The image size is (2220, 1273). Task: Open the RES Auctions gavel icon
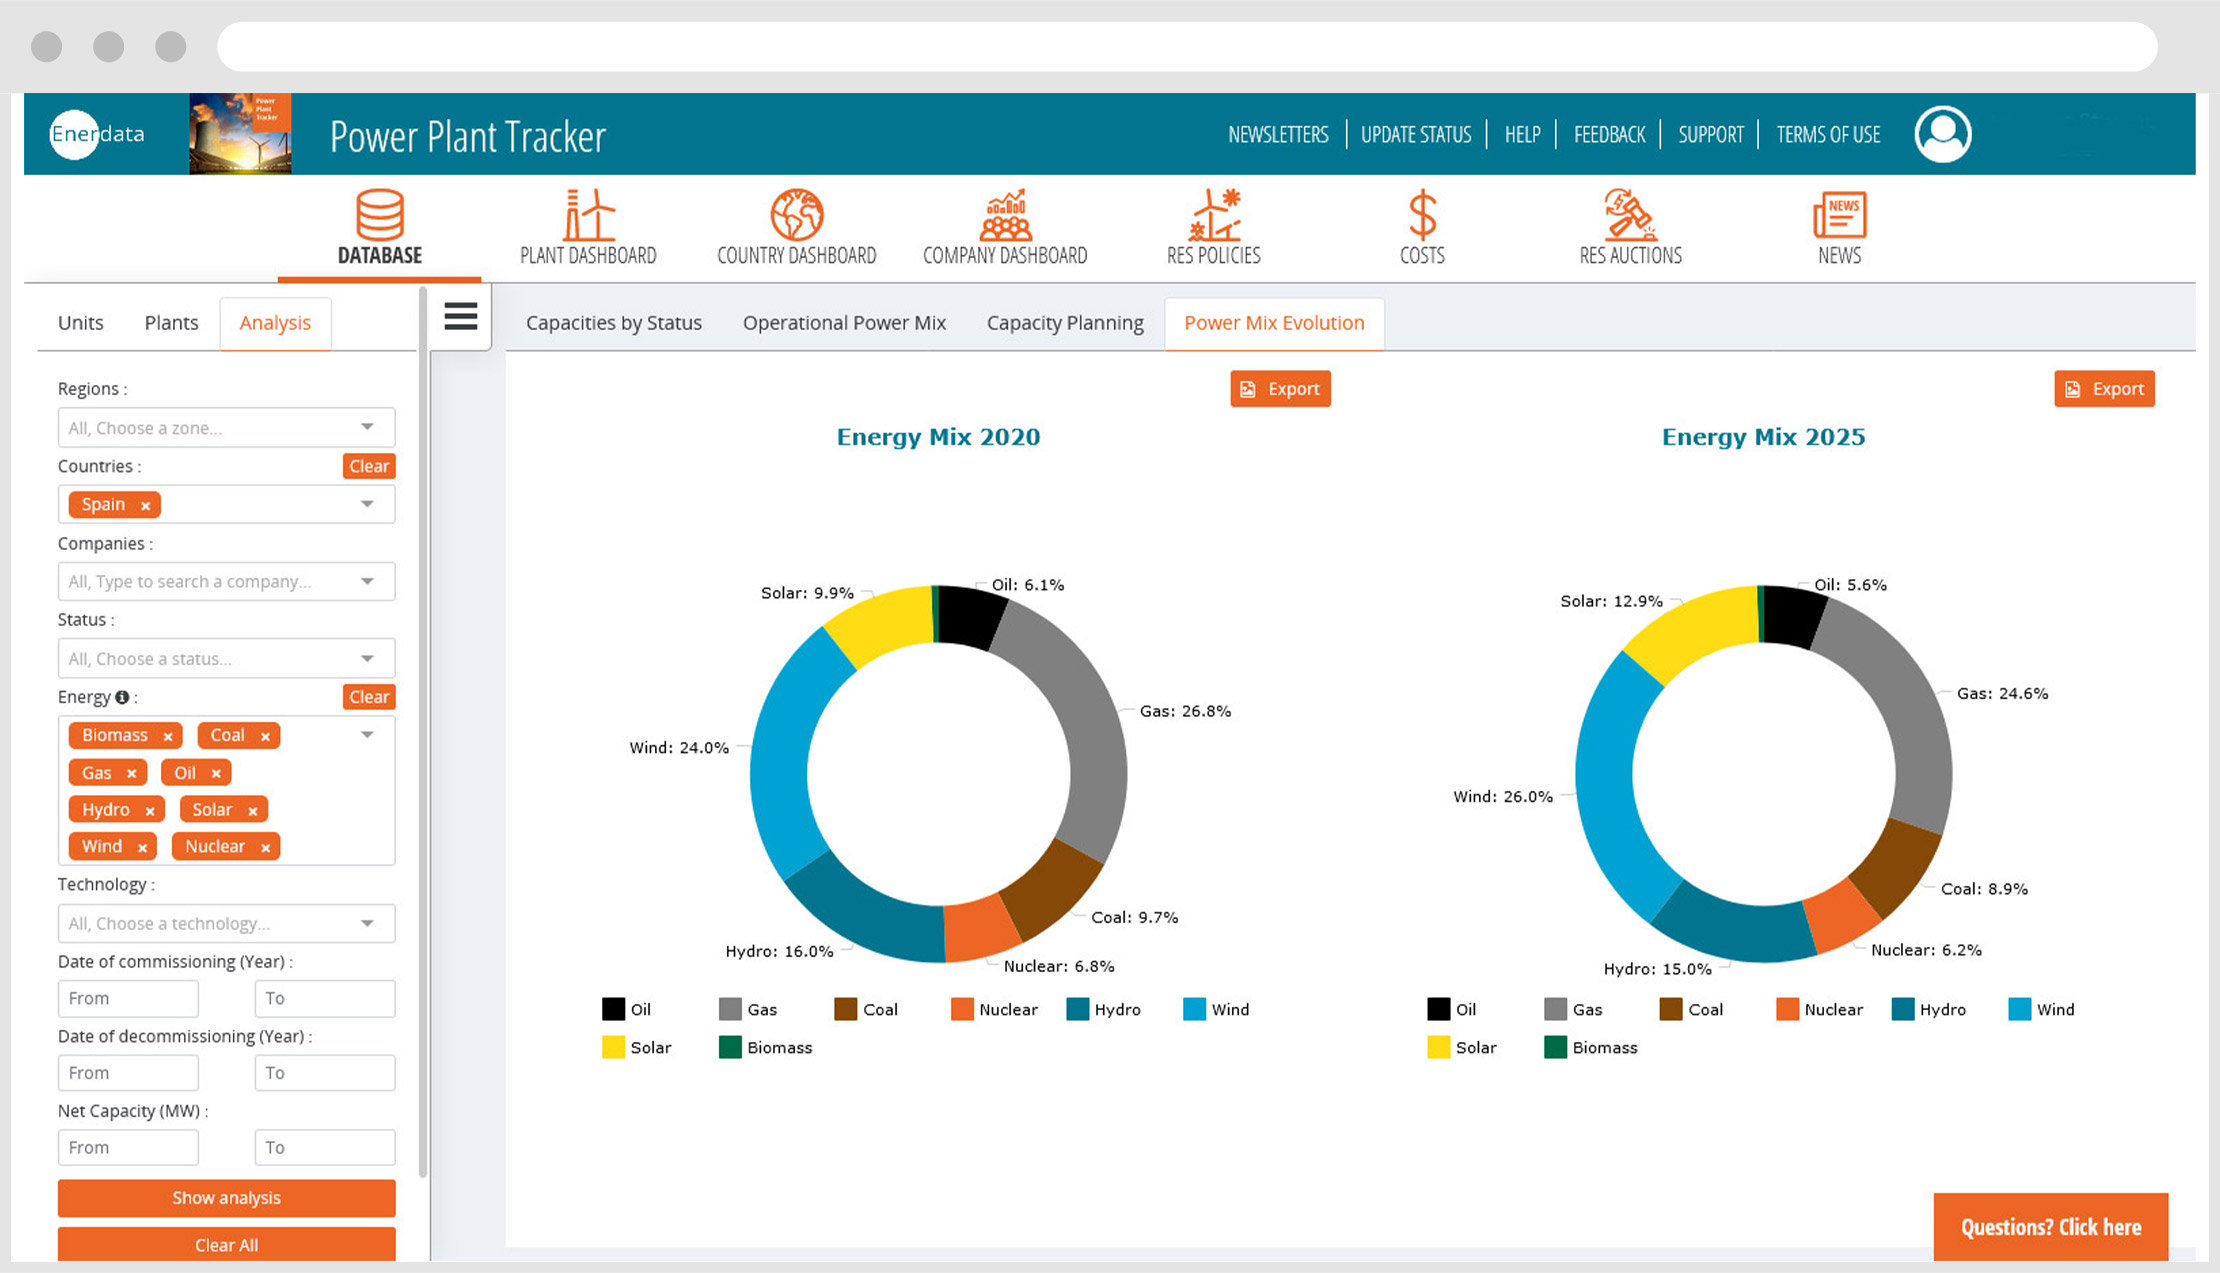[x=1630, y=215]
